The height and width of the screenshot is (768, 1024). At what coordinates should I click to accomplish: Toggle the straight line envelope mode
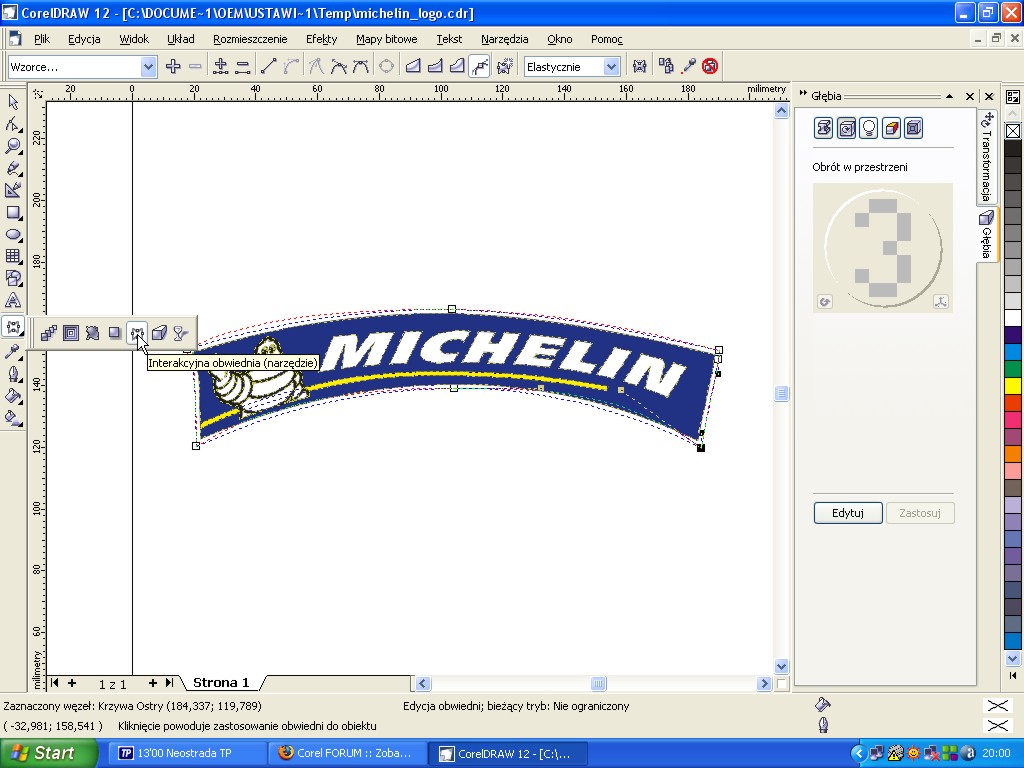coord(413,66)
